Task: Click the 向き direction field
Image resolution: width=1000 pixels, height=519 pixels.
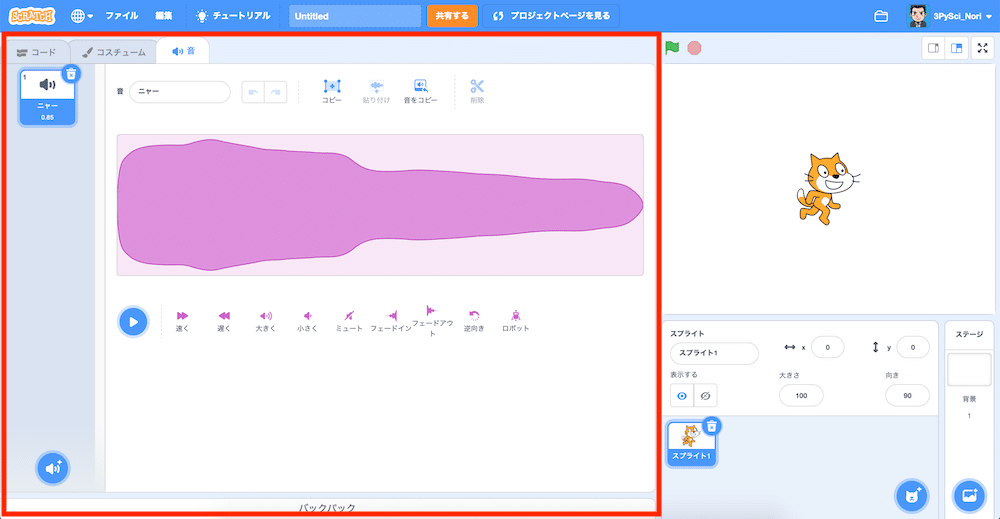Action: (907, 396)
